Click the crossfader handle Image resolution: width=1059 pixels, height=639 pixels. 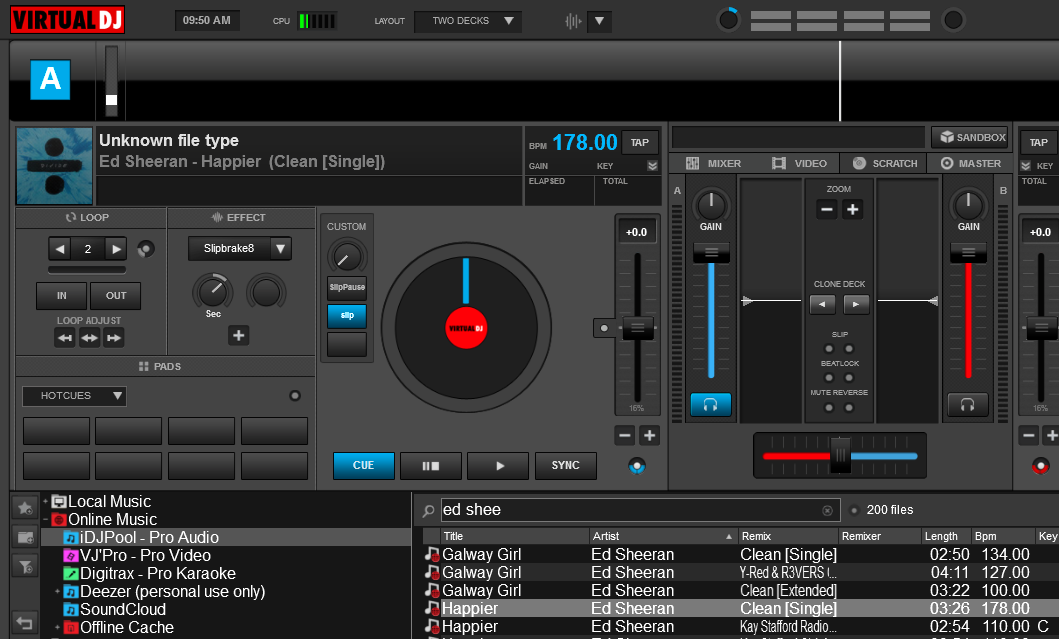(x=840, y=455)
